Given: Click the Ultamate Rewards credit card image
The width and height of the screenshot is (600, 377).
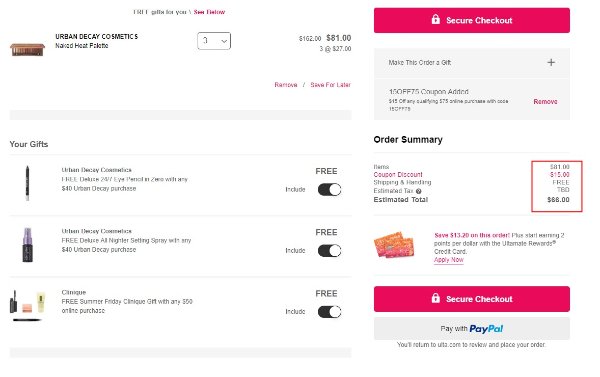Looking at the screenshot, I should pyautogui.click(x=394, y=245).
